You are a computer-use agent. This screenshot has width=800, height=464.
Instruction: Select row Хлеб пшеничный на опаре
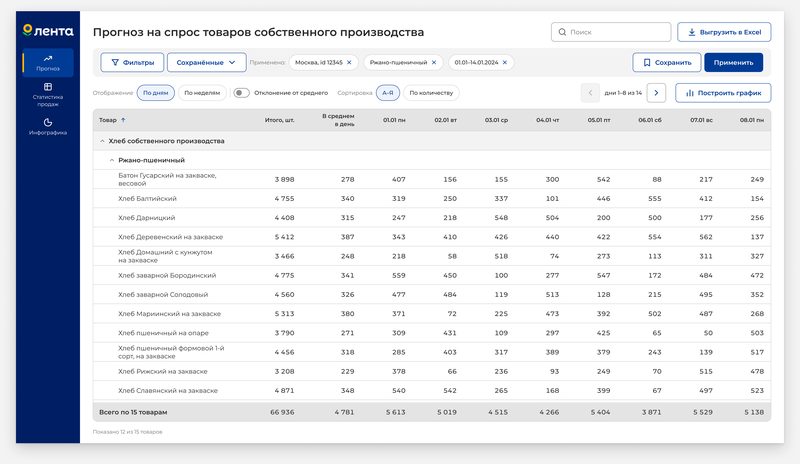432,333
